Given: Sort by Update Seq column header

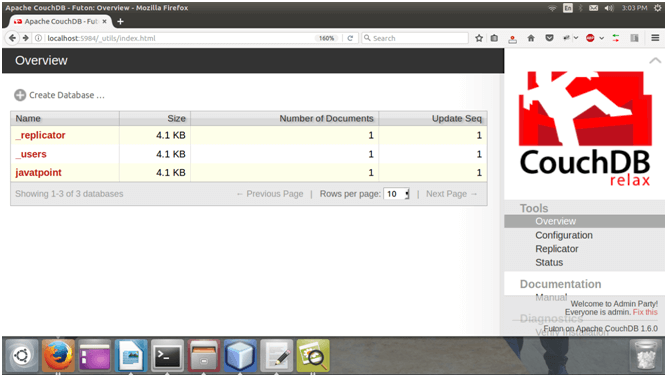Looking at the screenshot, I should [433, 118].
